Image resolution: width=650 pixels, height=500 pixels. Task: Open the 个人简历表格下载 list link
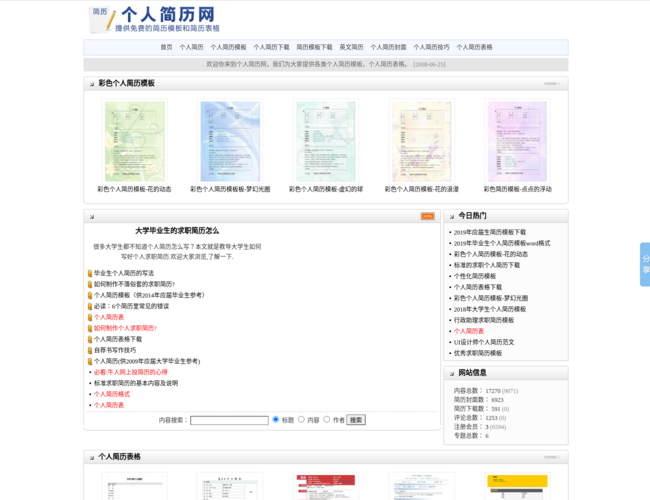tap(118, 339)
